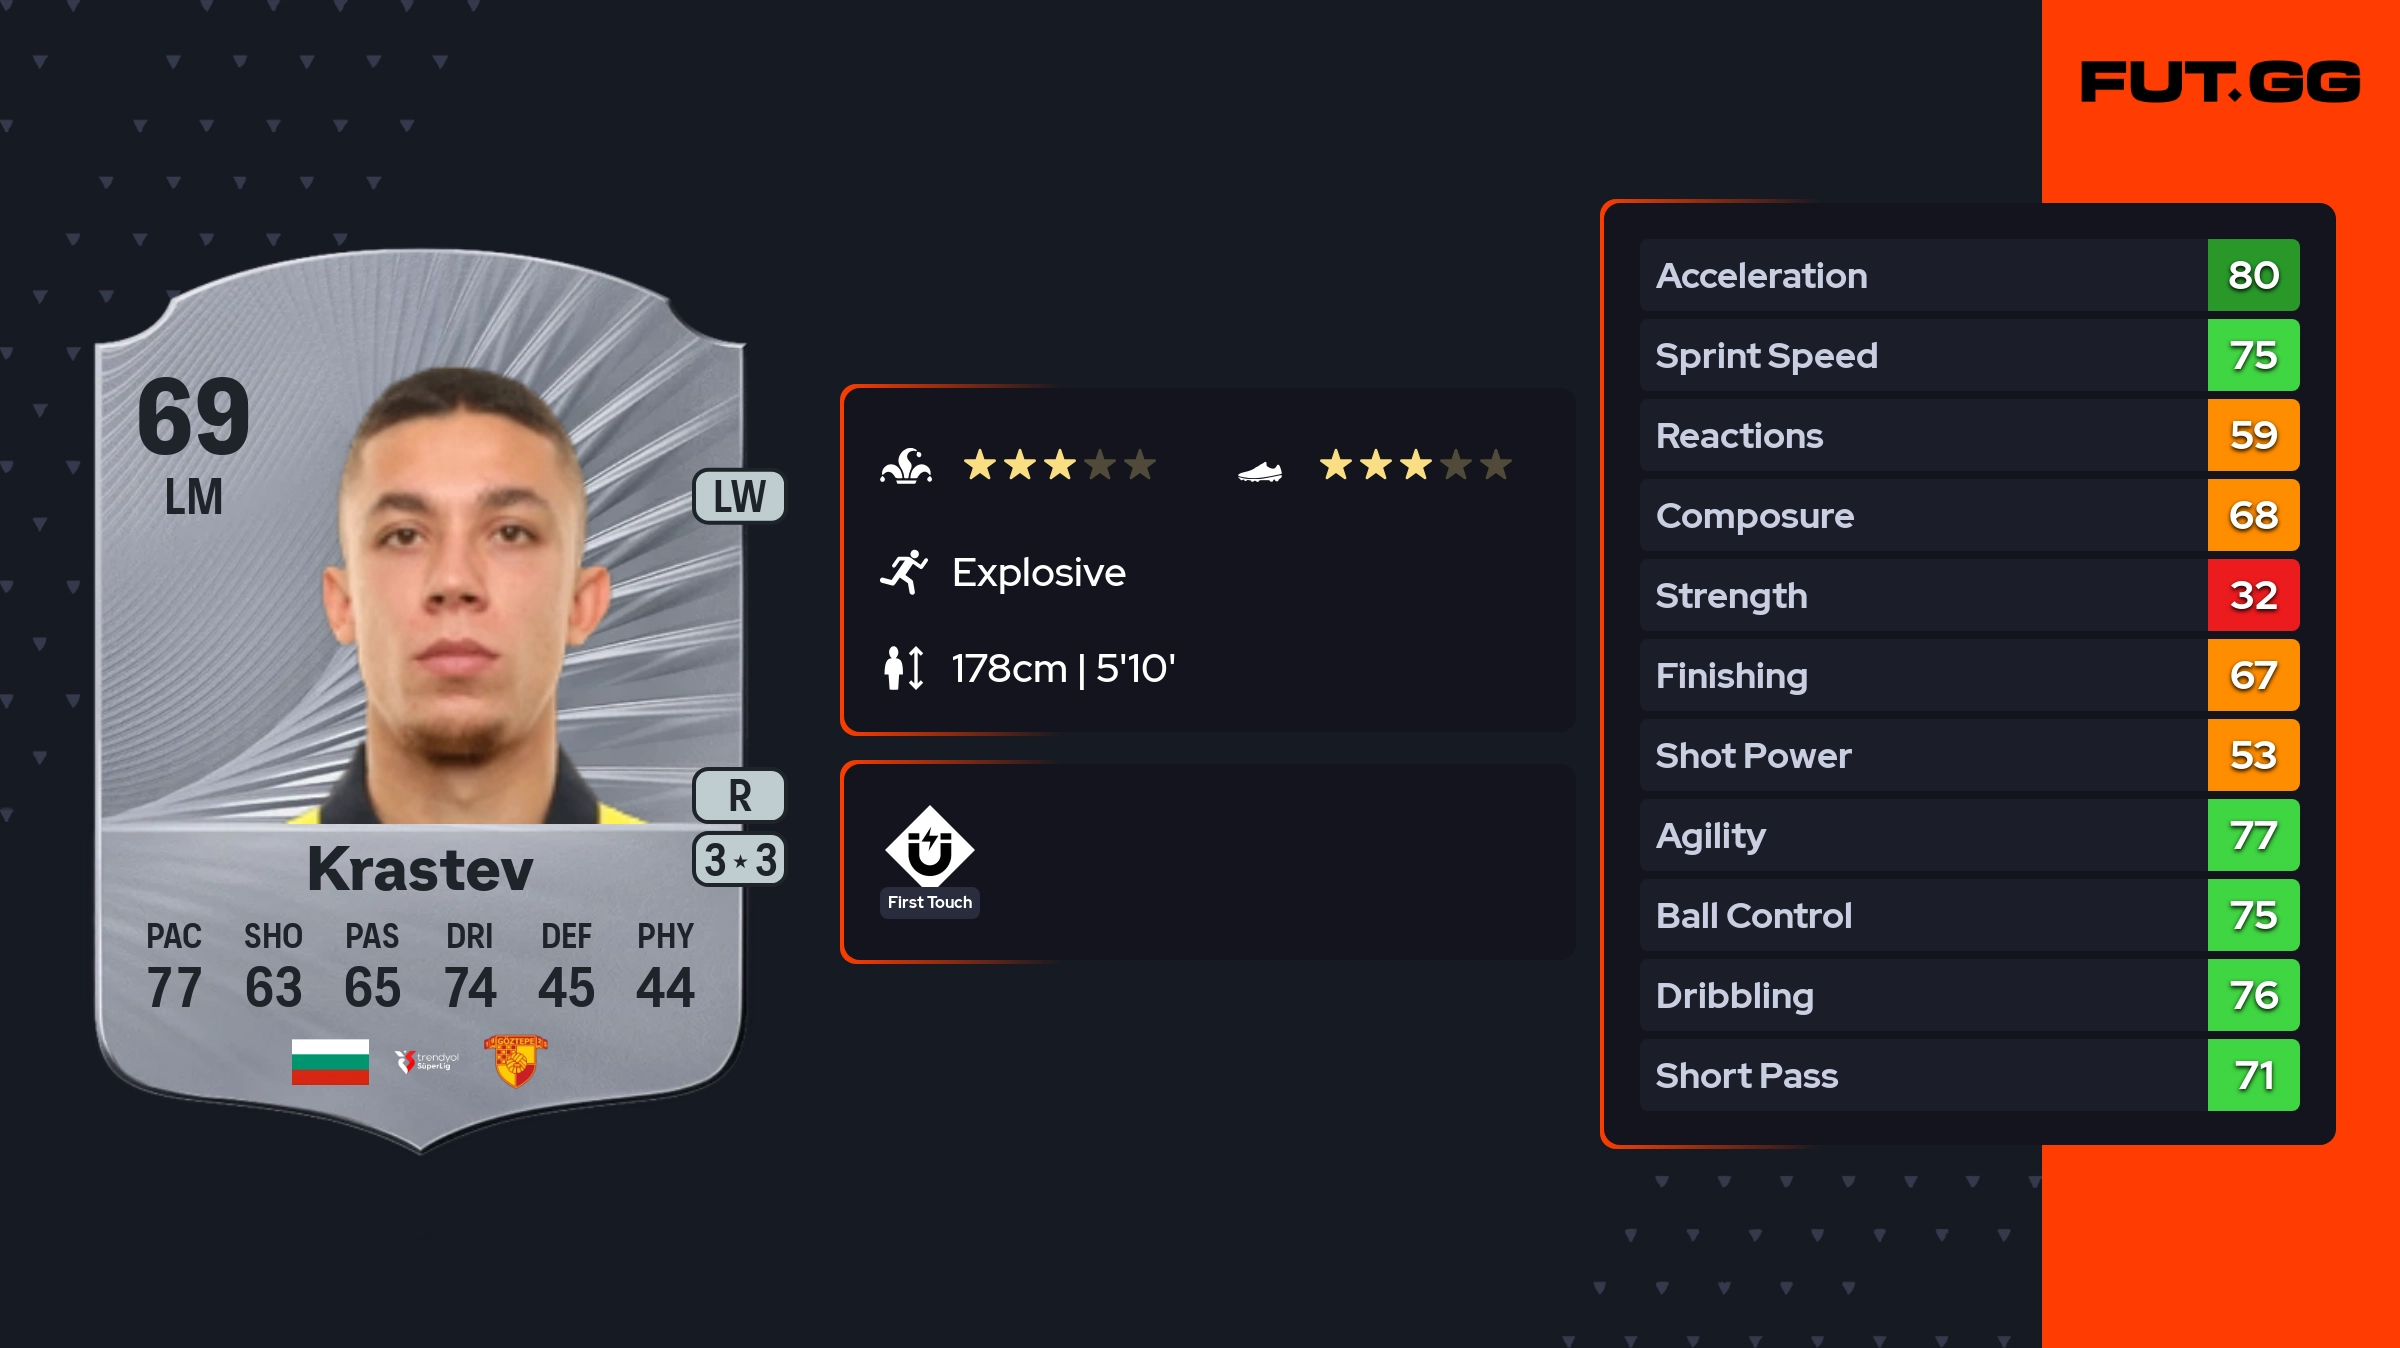Click the Explosive running figure icon
2400x1348 pixels.
tap(904, 572)
